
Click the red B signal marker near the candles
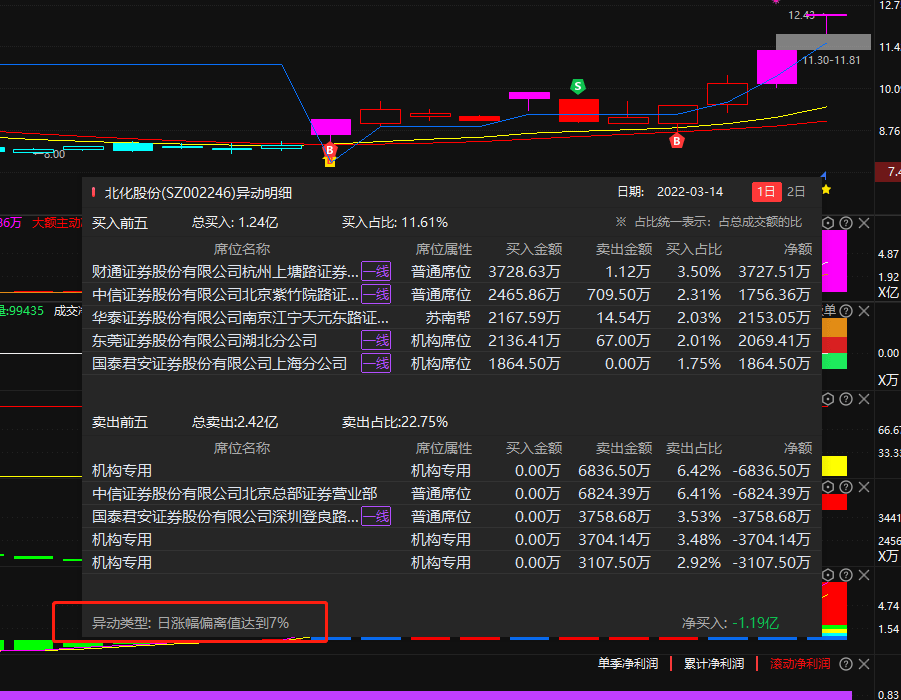(x=677, y=142)
